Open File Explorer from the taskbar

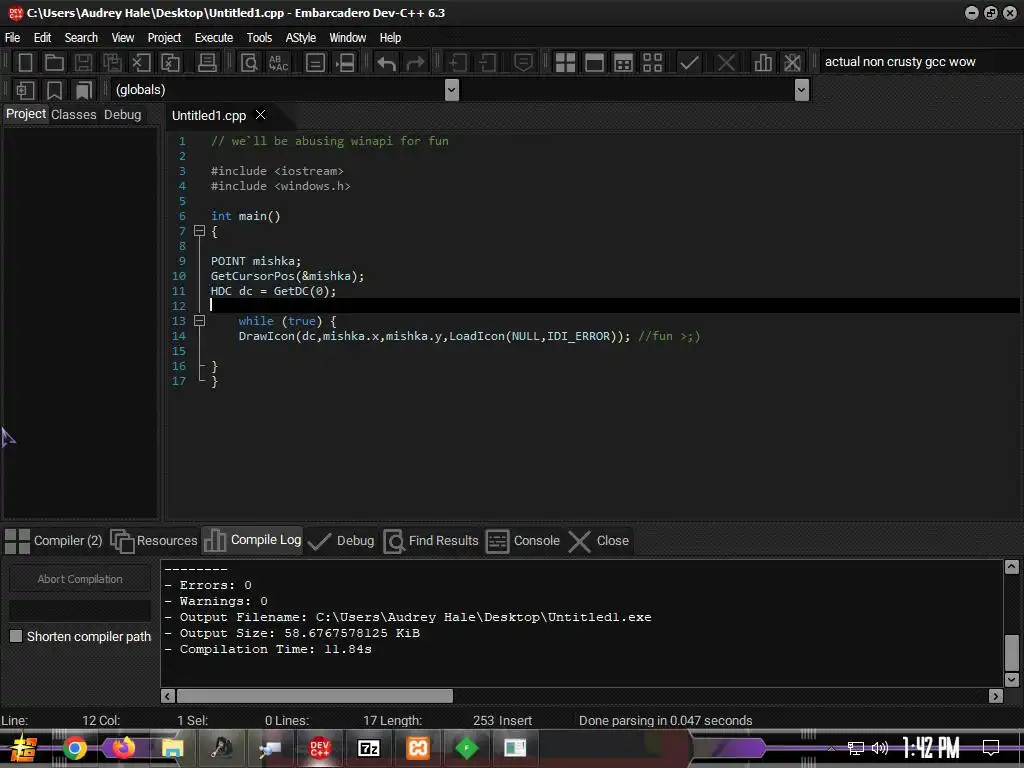point(172,748)
